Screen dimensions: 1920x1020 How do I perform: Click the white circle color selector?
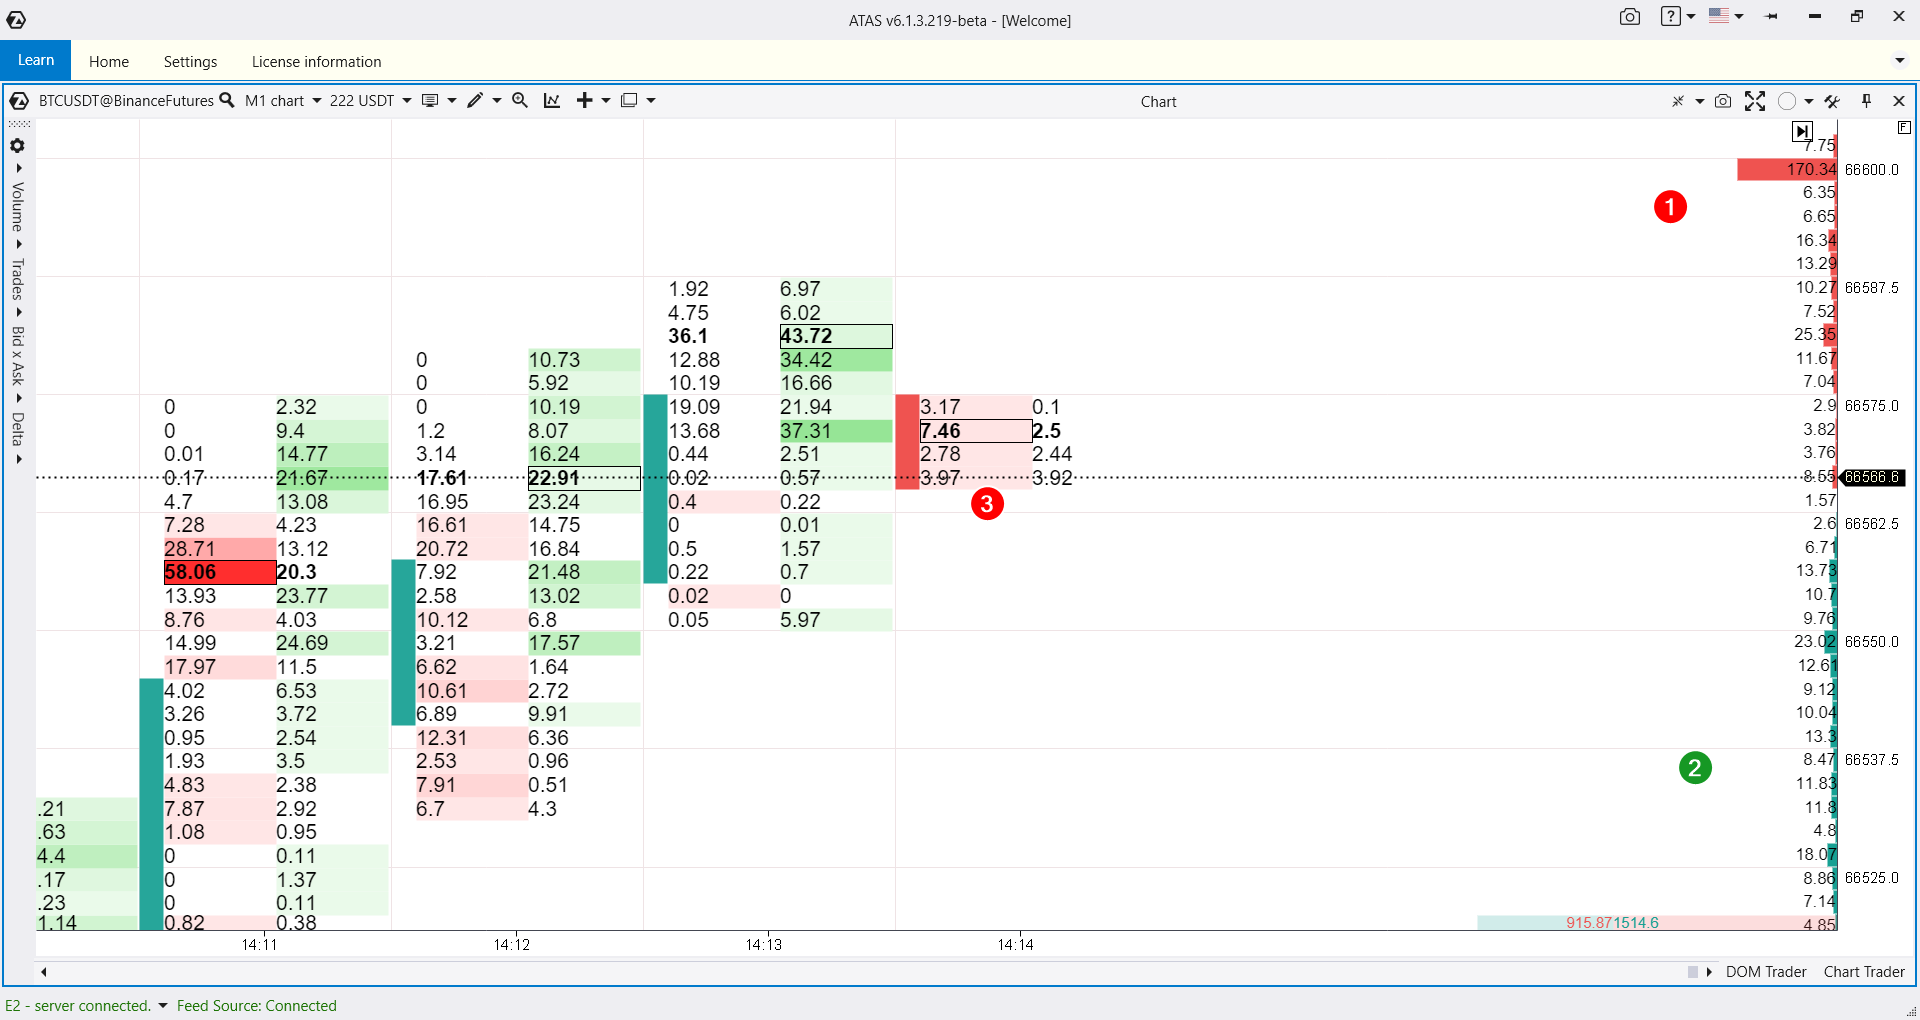1787,101
